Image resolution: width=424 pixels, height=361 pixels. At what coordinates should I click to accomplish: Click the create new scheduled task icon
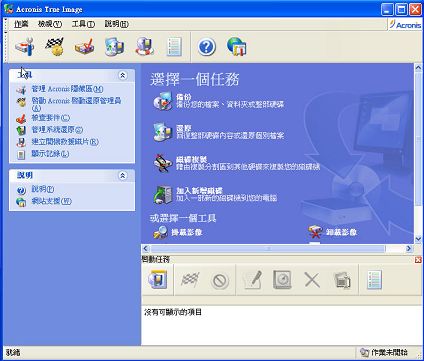point(158,280)
